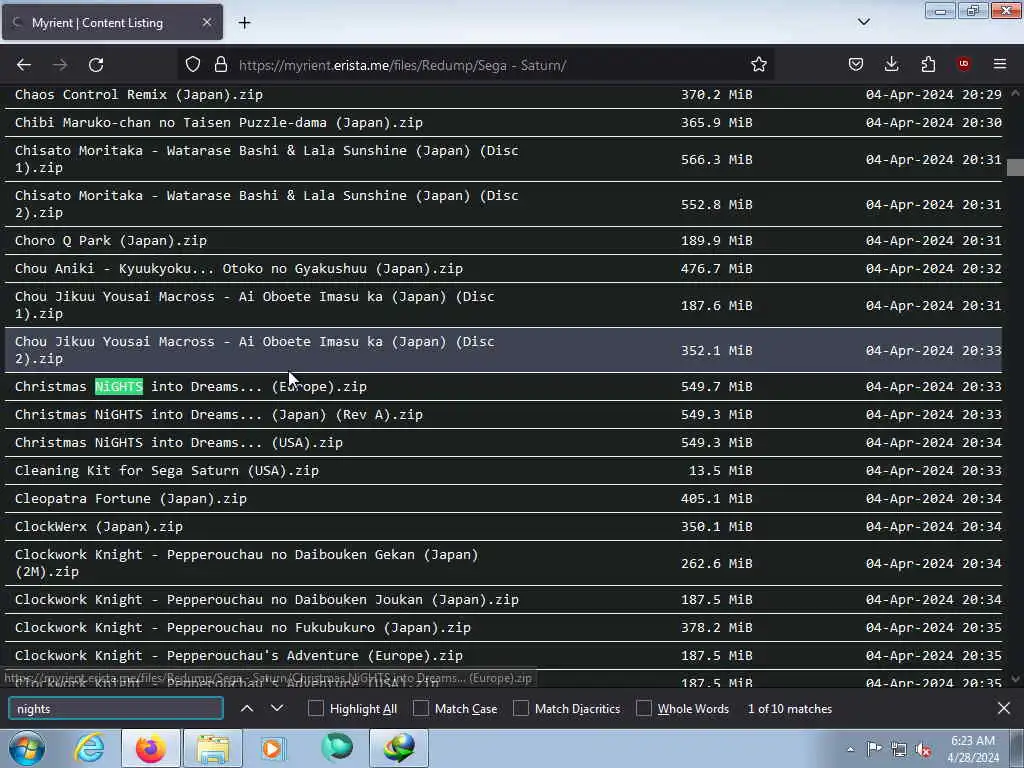
Task: Open Clockwork Knight Daibouken Gekan (2M) link
Action: (247, 563)
